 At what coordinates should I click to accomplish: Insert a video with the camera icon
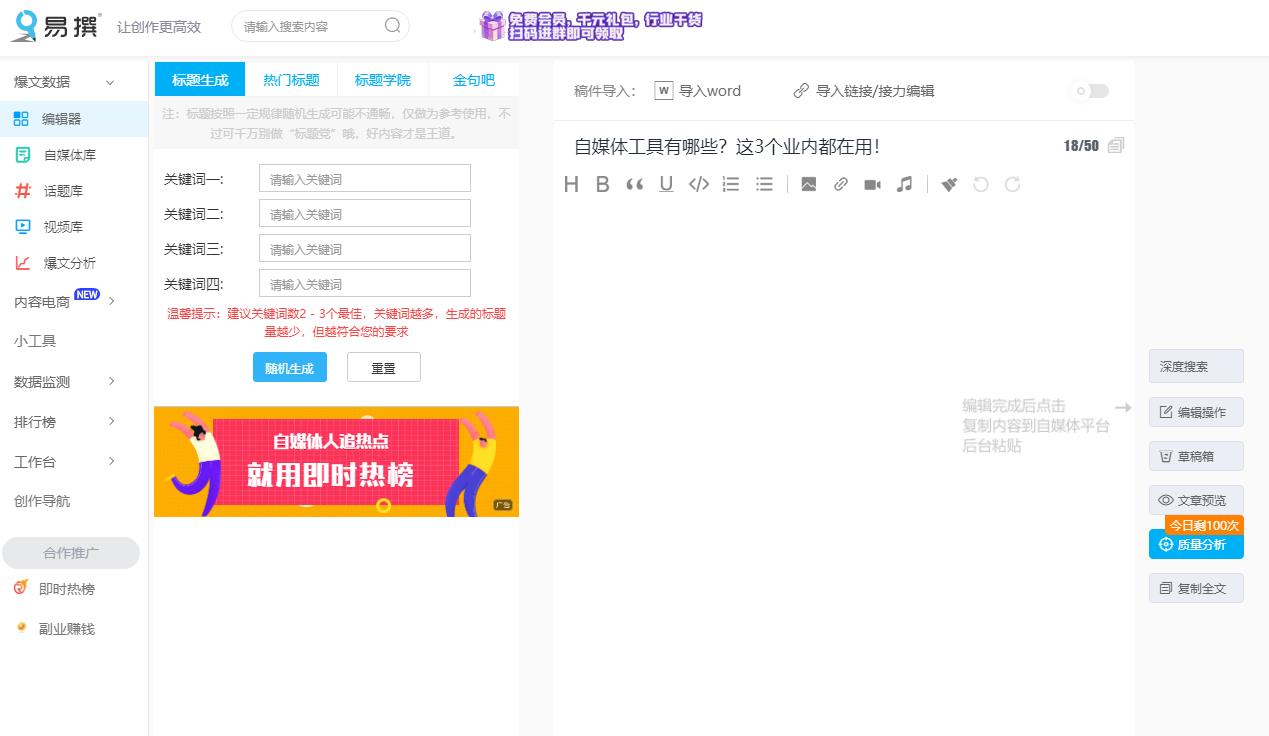pos(871,184)
